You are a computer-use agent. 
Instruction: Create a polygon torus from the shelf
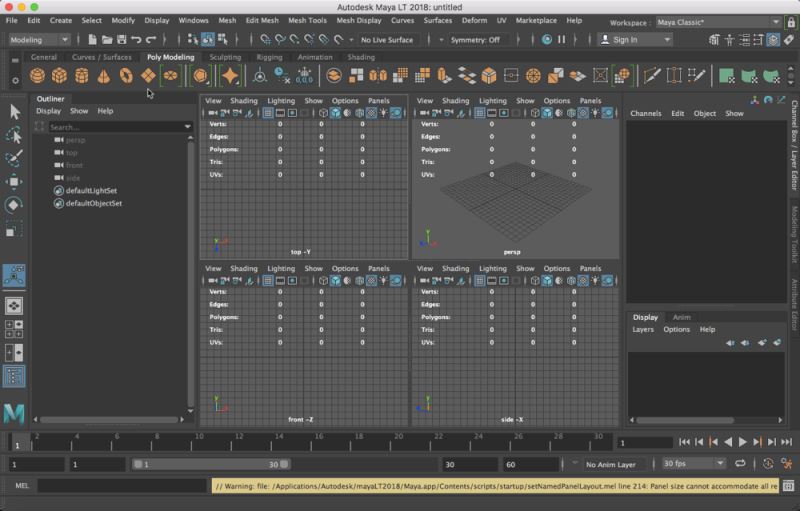coord(126,76)
